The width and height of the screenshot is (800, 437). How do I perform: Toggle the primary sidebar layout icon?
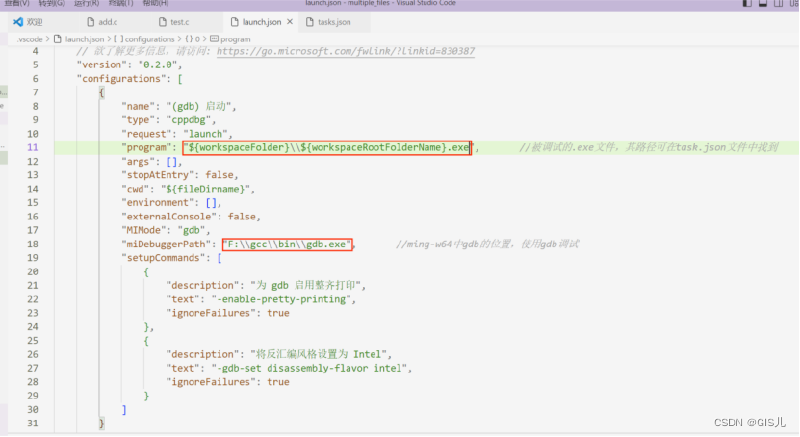click(x=747, y=3)
